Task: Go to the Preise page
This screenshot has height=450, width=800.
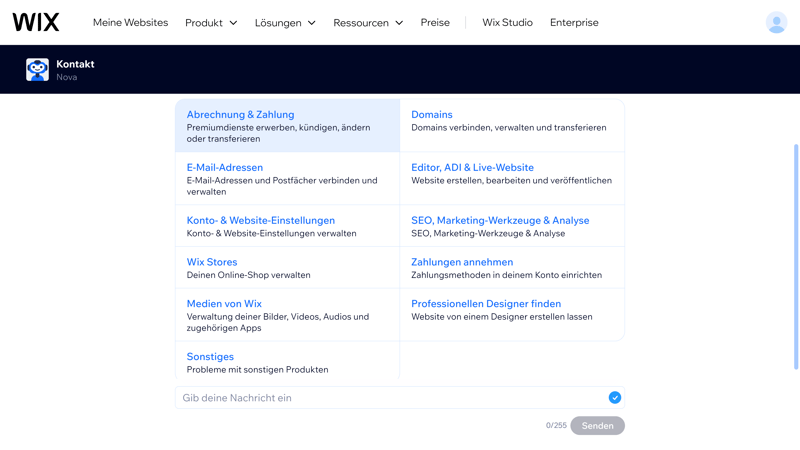Action: pyautogui.click(x=435, y=22)
